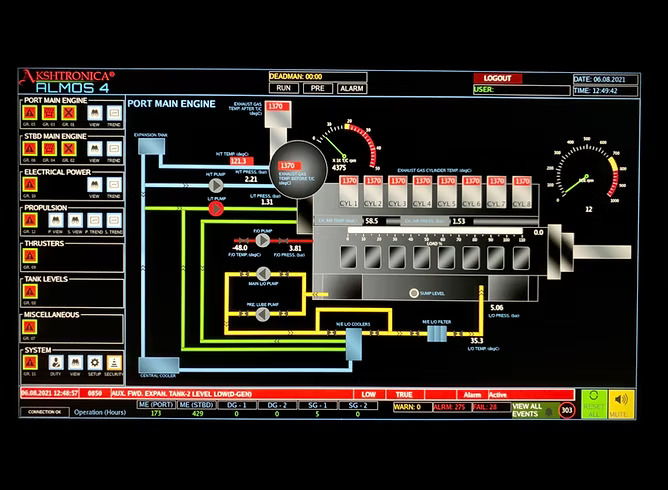Image resolution: width=668 pixels, height=490 pixels.
Task: Open STBD Main Engine group GR. 02 X icon
Action: point(69,149)
